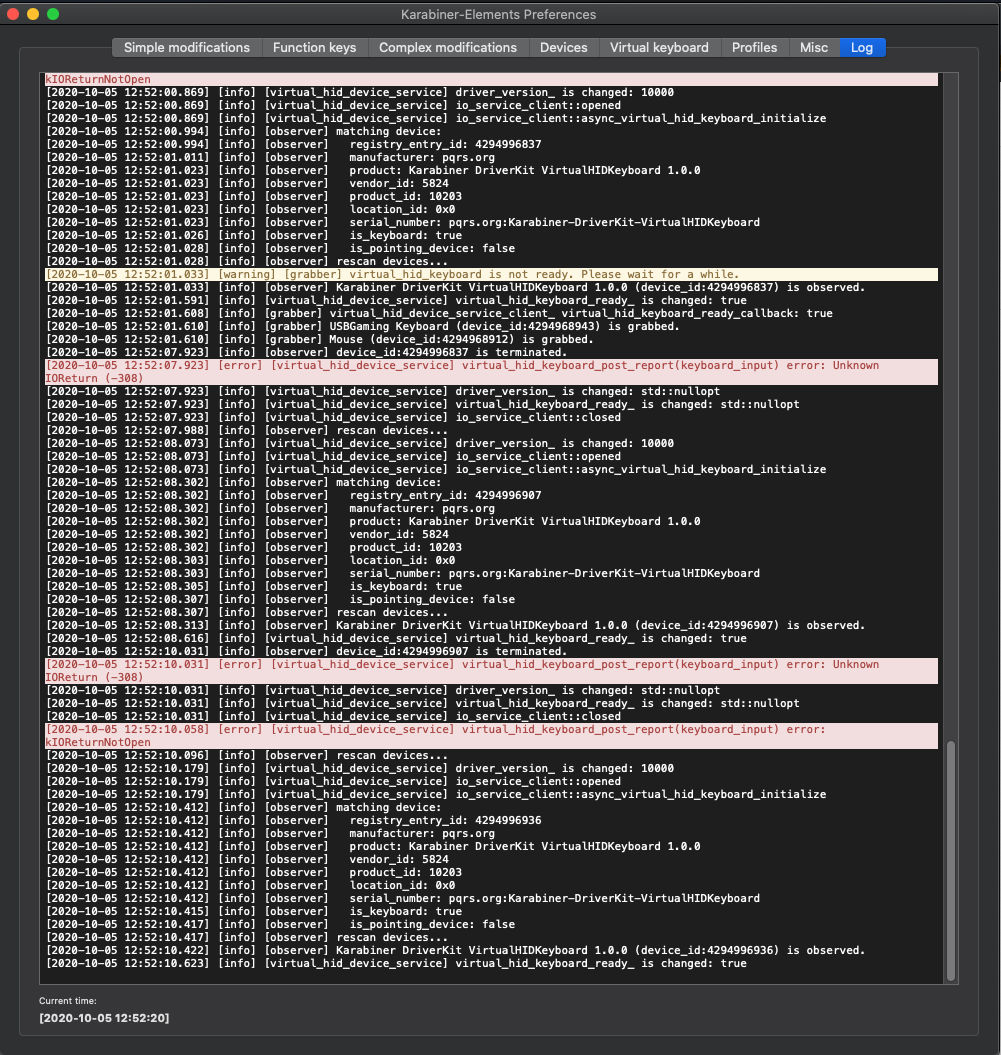Select the Log tab
Image resolution: width=1001 pixels, height=1055 pixels.
862,48
